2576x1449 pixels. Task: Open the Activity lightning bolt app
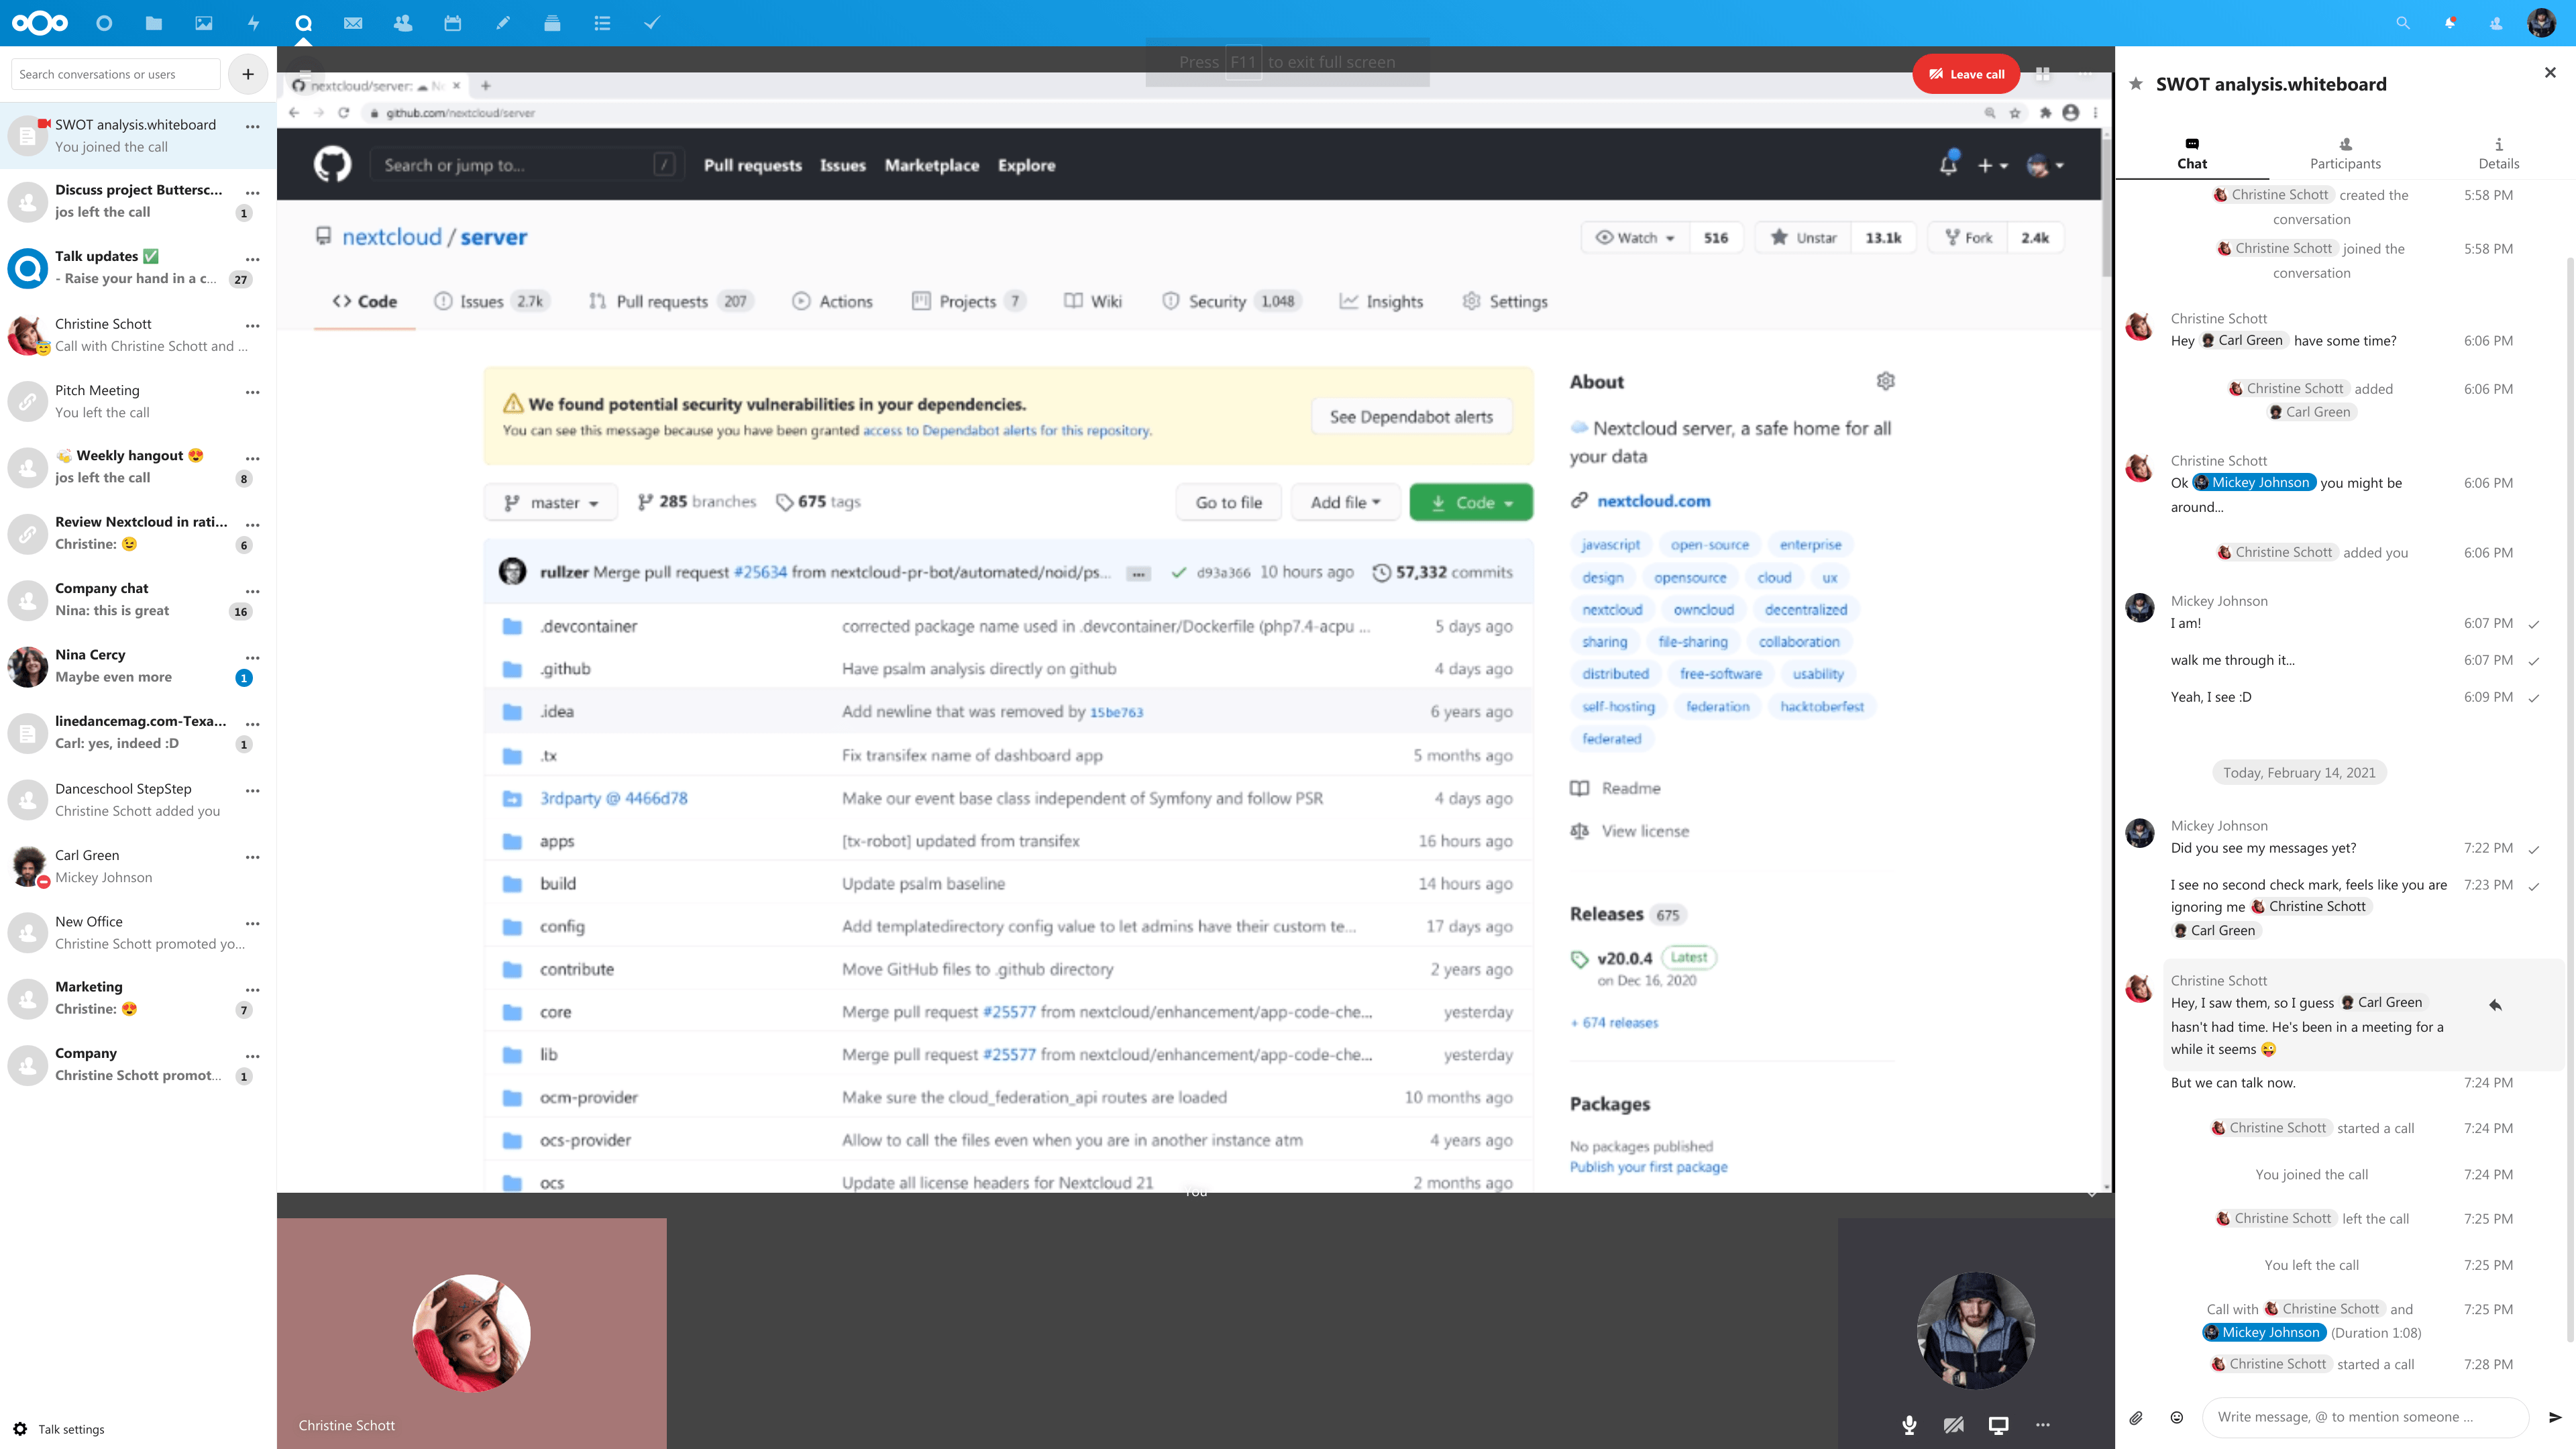click(x=253, y=23)
